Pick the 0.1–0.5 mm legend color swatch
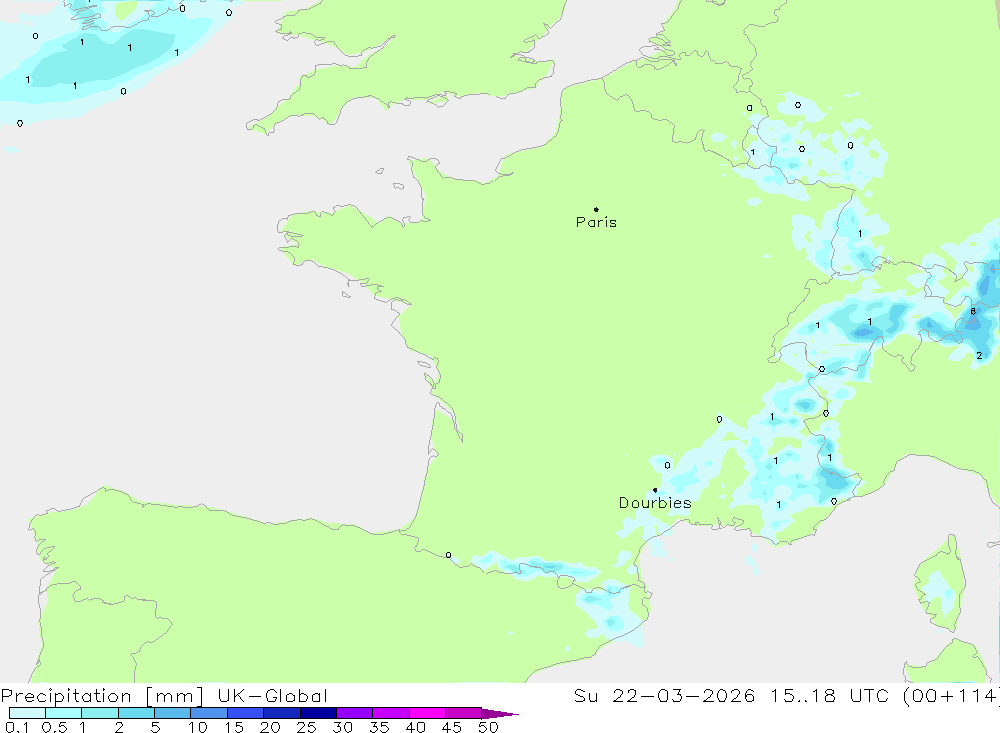 [27, 713]
